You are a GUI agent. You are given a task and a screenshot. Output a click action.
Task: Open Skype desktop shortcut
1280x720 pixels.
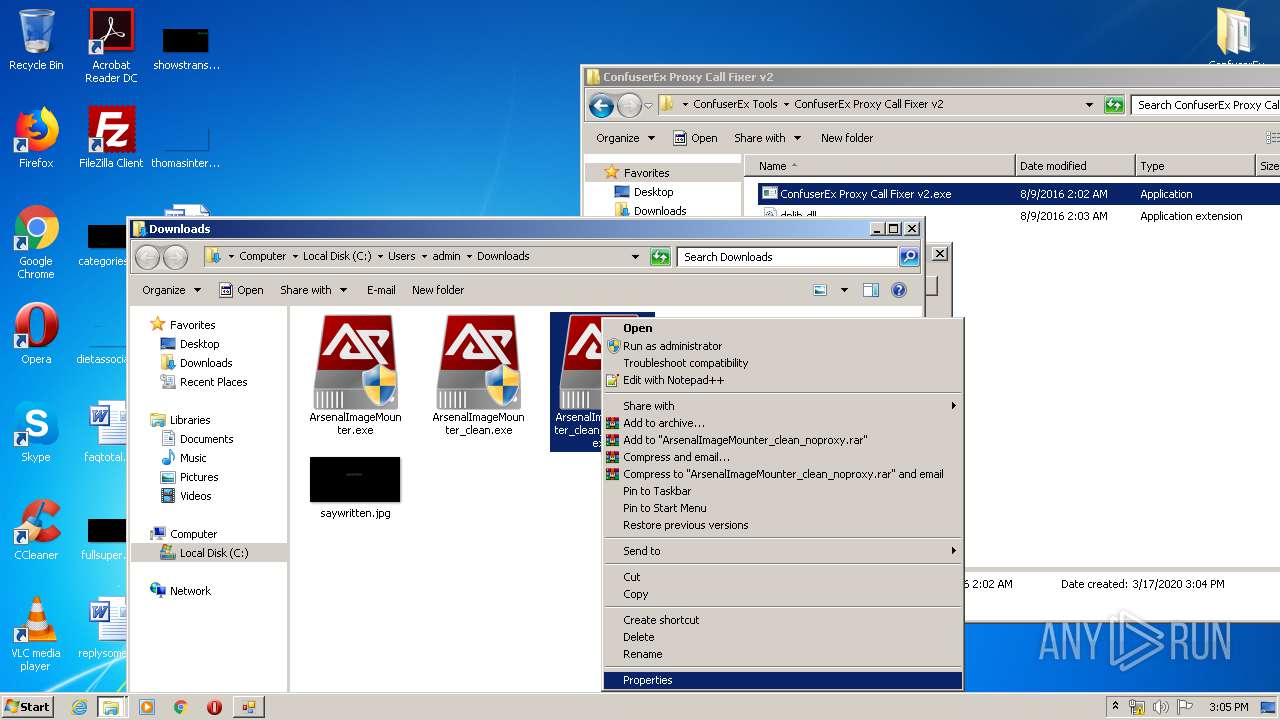pyautogui.click(x=36, y=431)
